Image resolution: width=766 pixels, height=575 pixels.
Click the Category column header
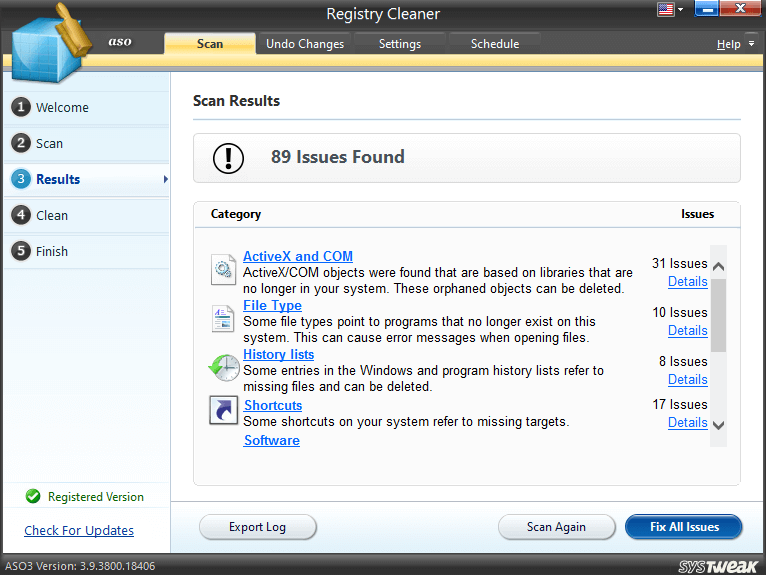(236, 214)
